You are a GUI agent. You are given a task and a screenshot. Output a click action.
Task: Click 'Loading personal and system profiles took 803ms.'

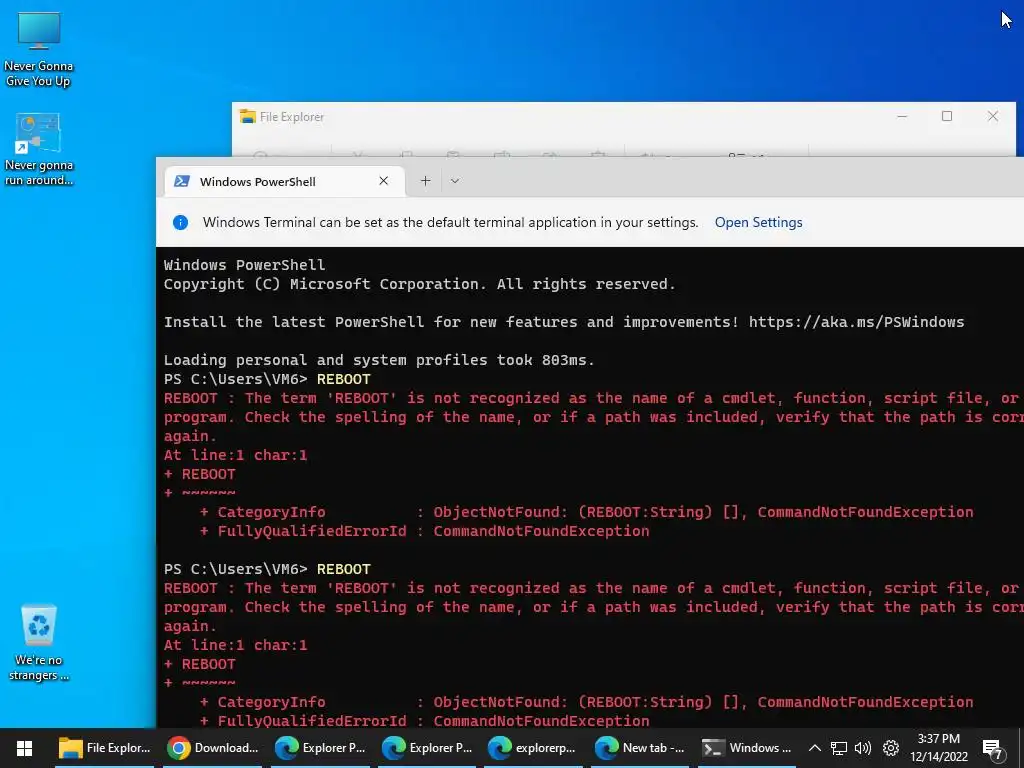click(x=379, y=360)
